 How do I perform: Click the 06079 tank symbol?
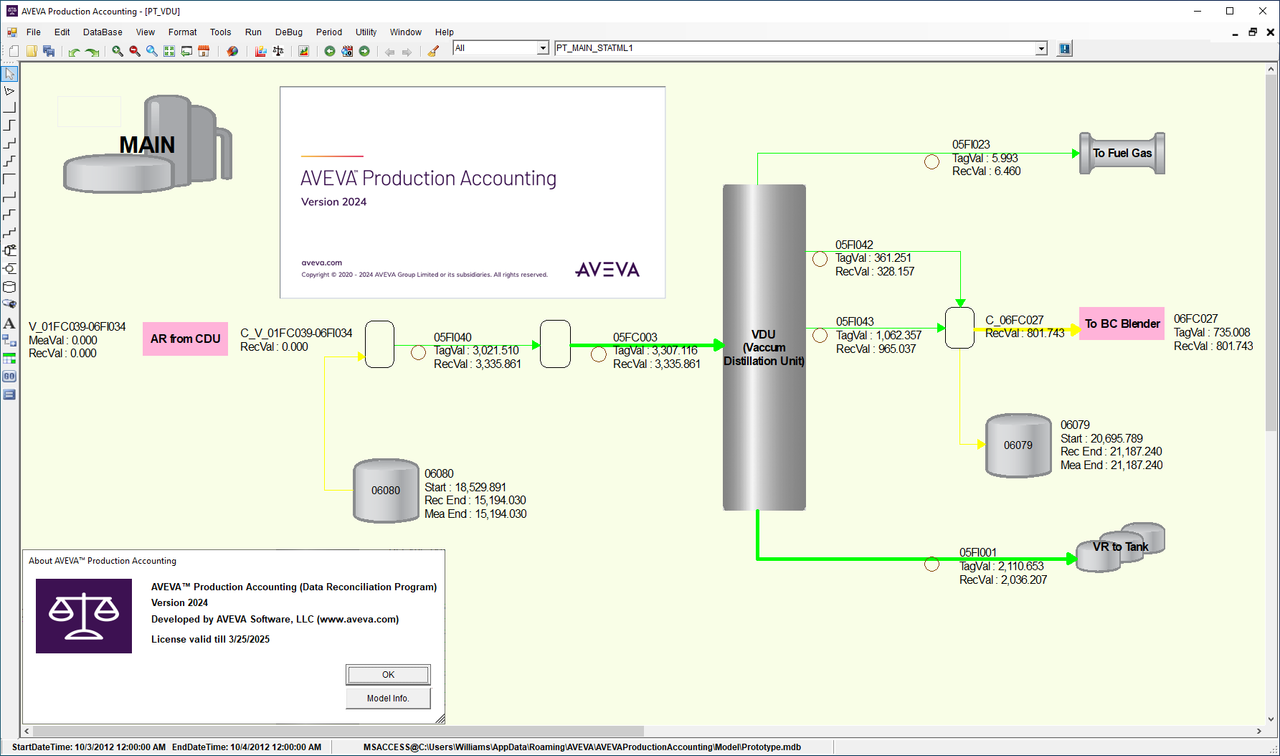(1019, 444)
